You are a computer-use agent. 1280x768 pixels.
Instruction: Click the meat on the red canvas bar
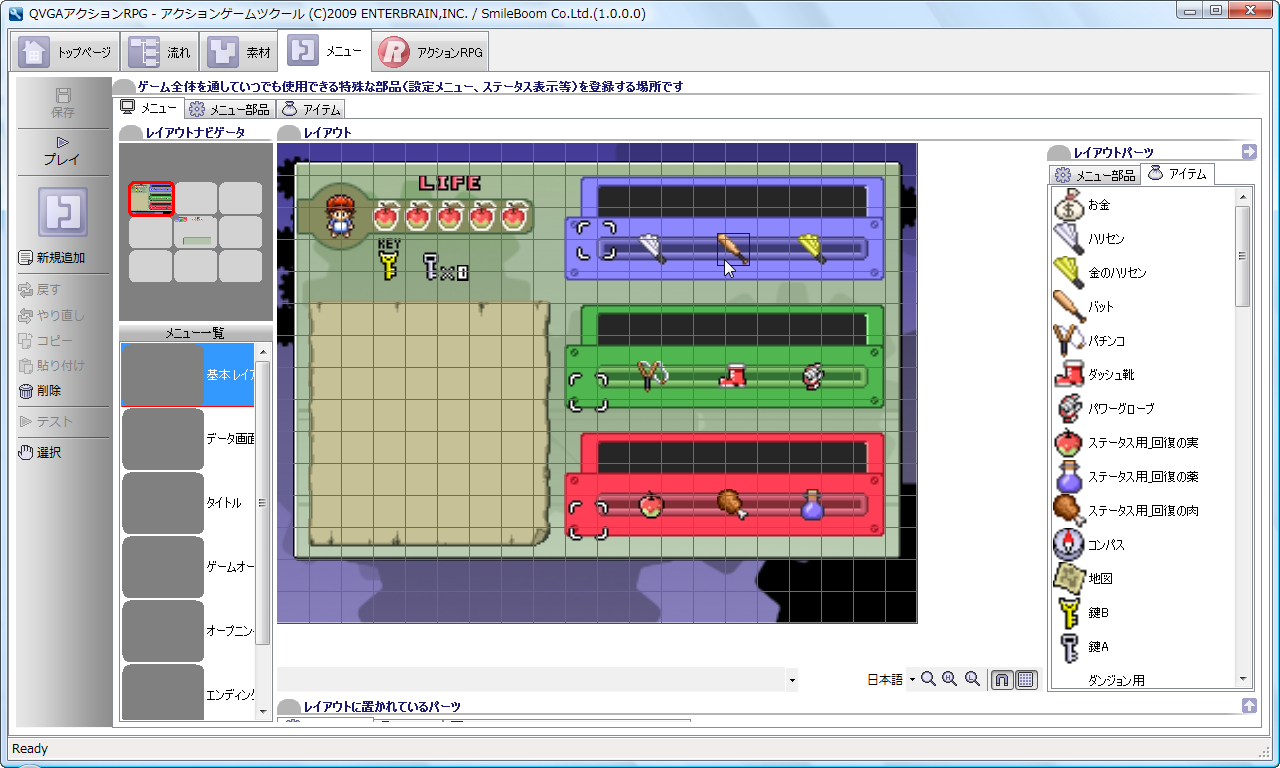click(x=733, y=505)
